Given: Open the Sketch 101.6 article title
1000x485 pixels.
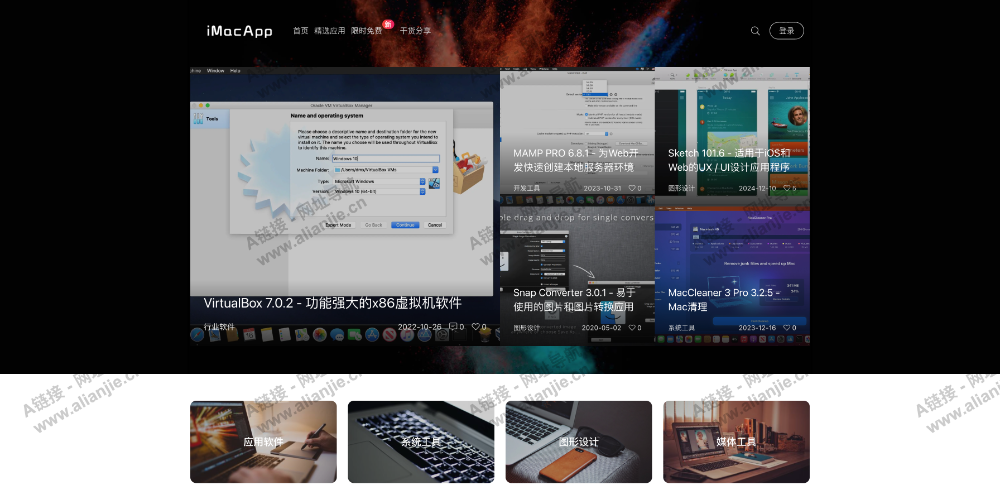Looking at the screenshot, I should pyautogui.click(x=730, y=160).
